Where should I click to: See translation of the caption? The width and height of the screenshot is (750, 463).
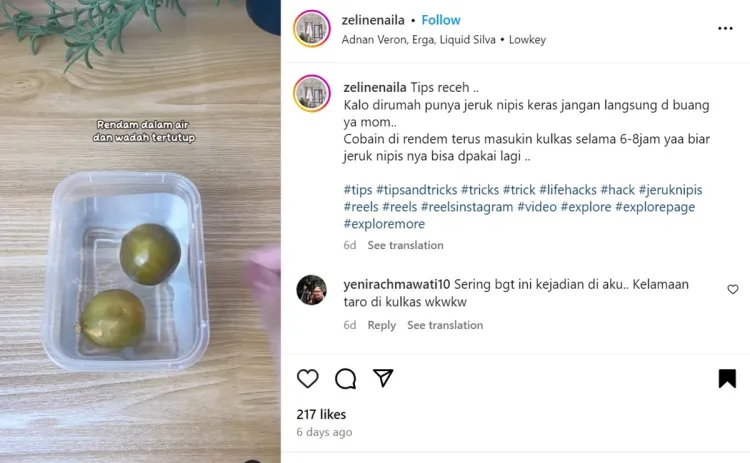(405, 245)
